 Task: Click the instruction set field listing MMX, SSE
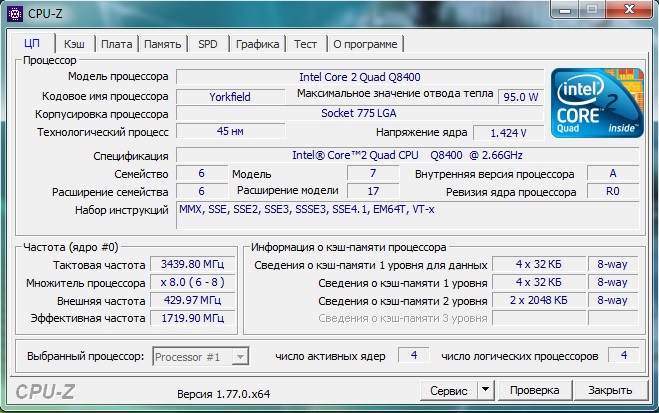tap(408, 215)
